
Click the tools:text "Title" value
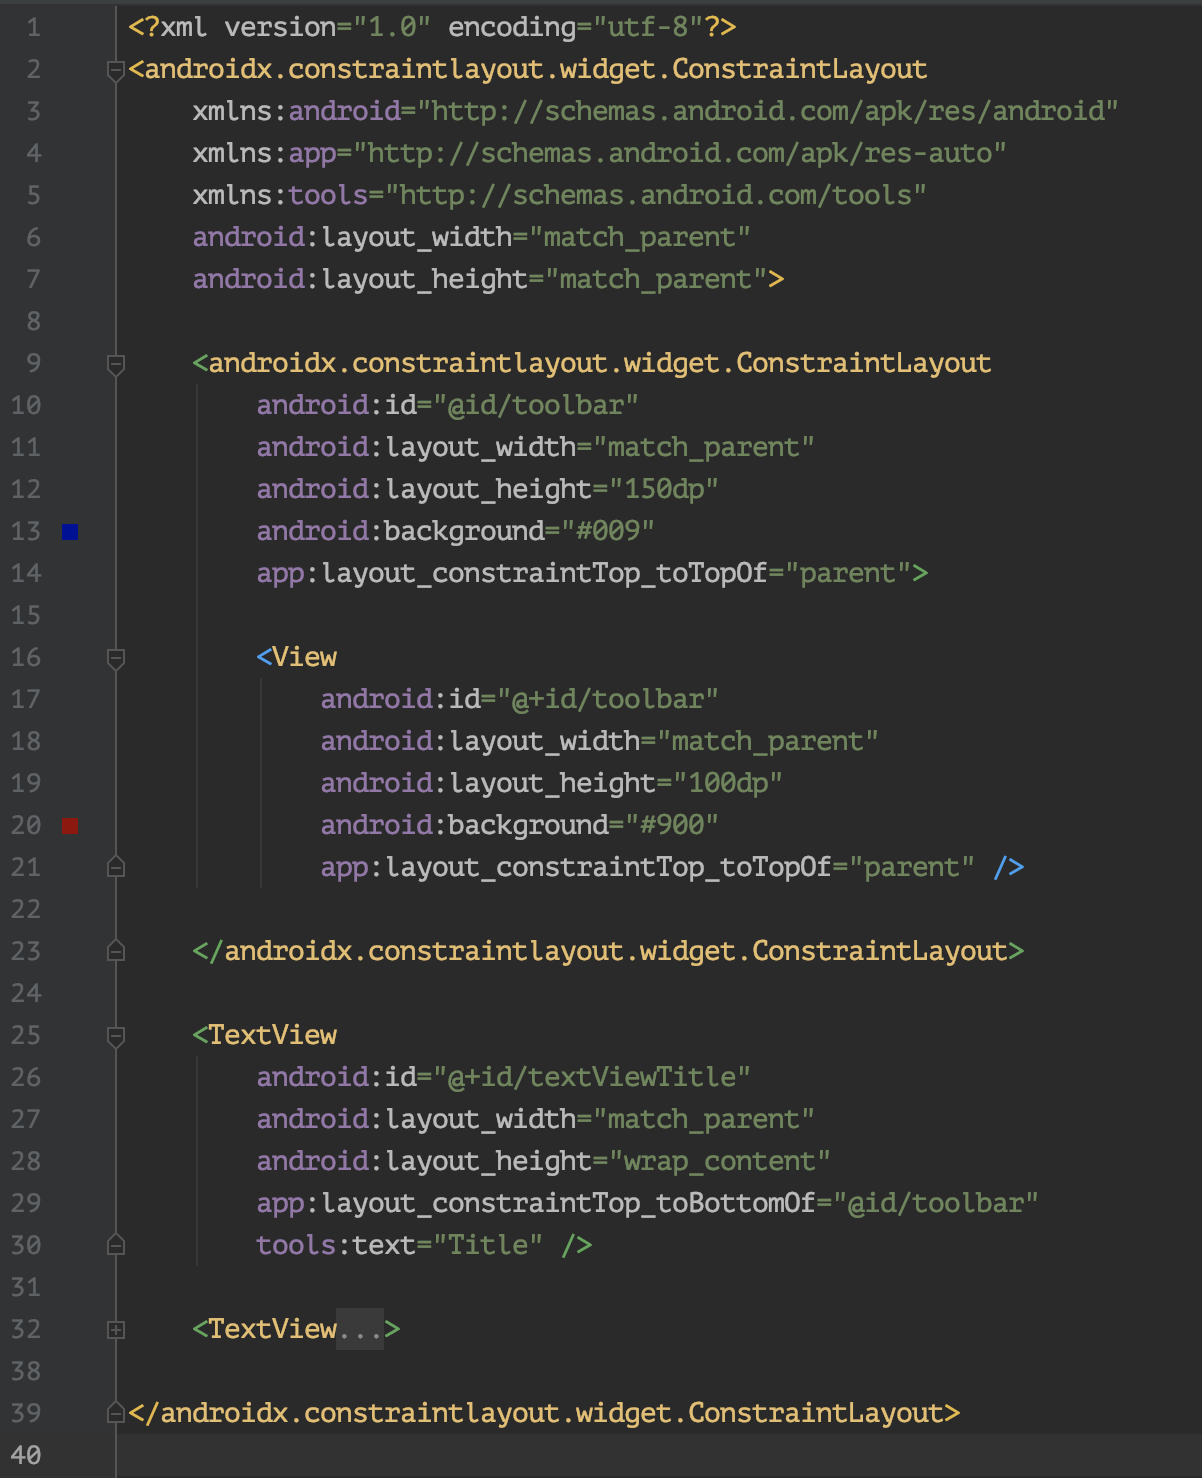[x=488, y=1245]
